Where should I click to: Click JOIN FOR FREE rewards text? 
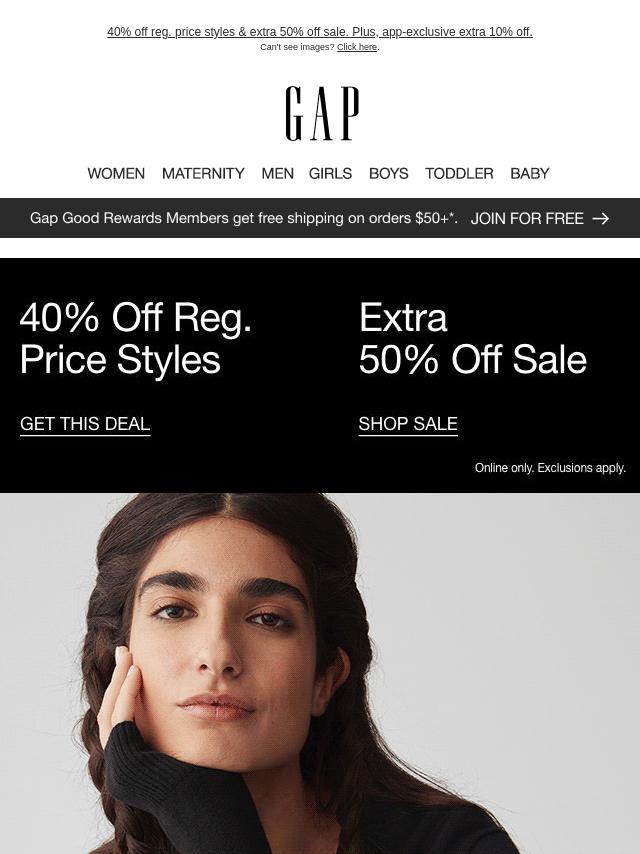point(527,218)
